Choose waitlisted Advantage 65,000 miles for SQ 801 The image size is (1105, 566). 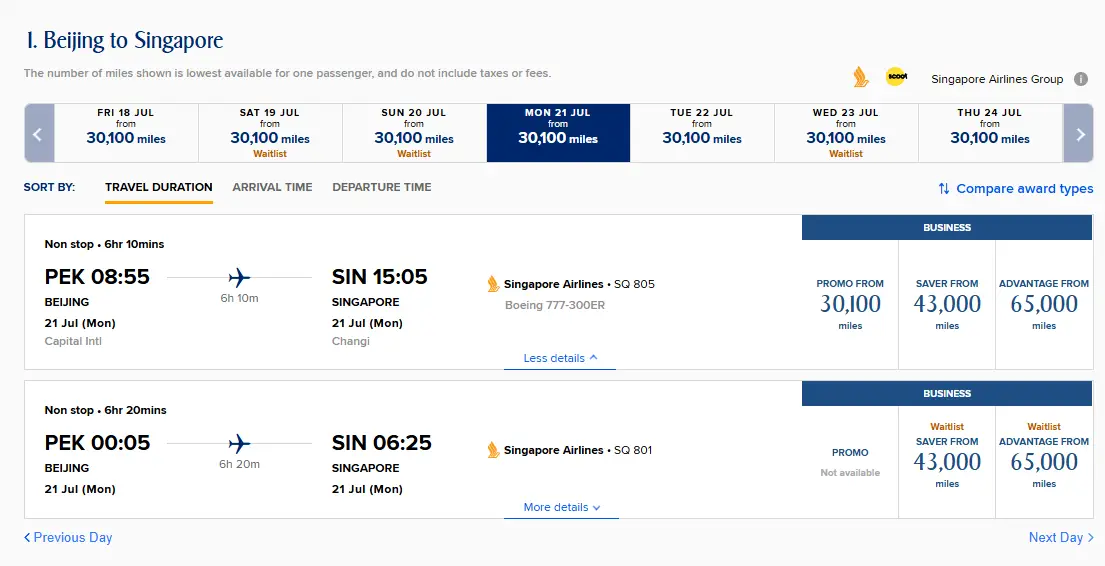pos(1044,462)
